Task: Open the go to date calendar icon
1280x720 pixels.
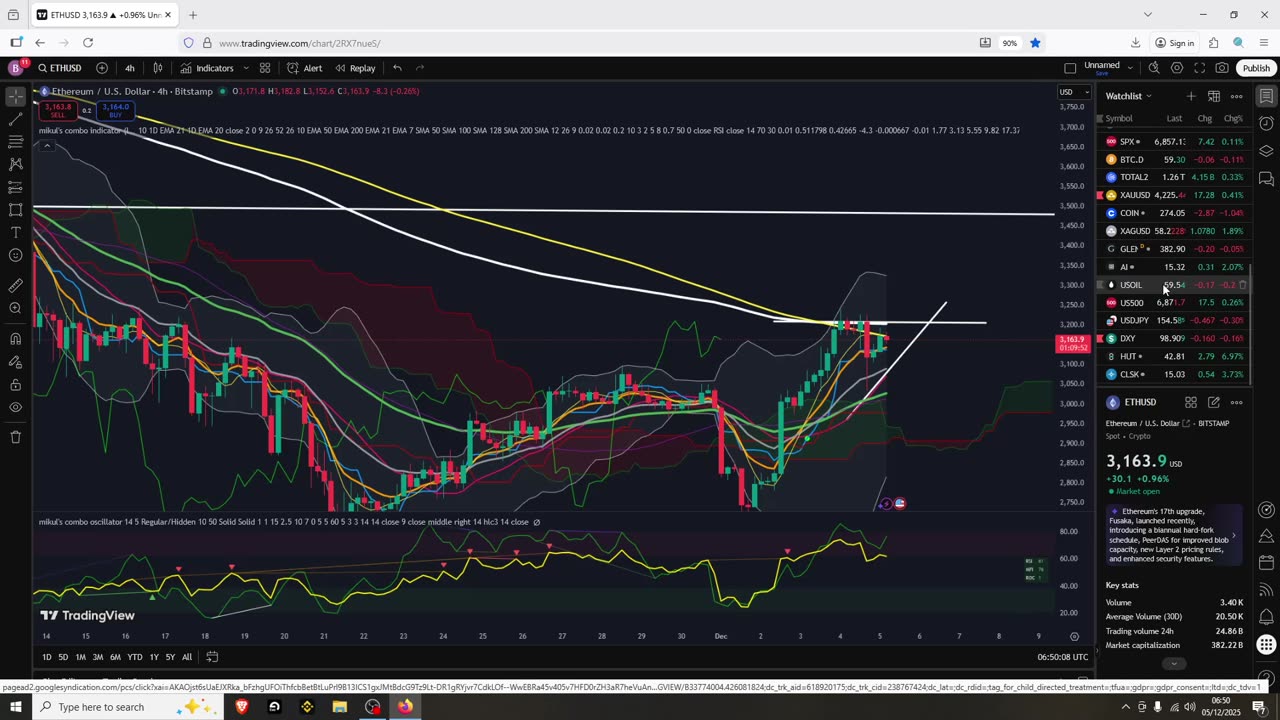Action: coord(212,657)
